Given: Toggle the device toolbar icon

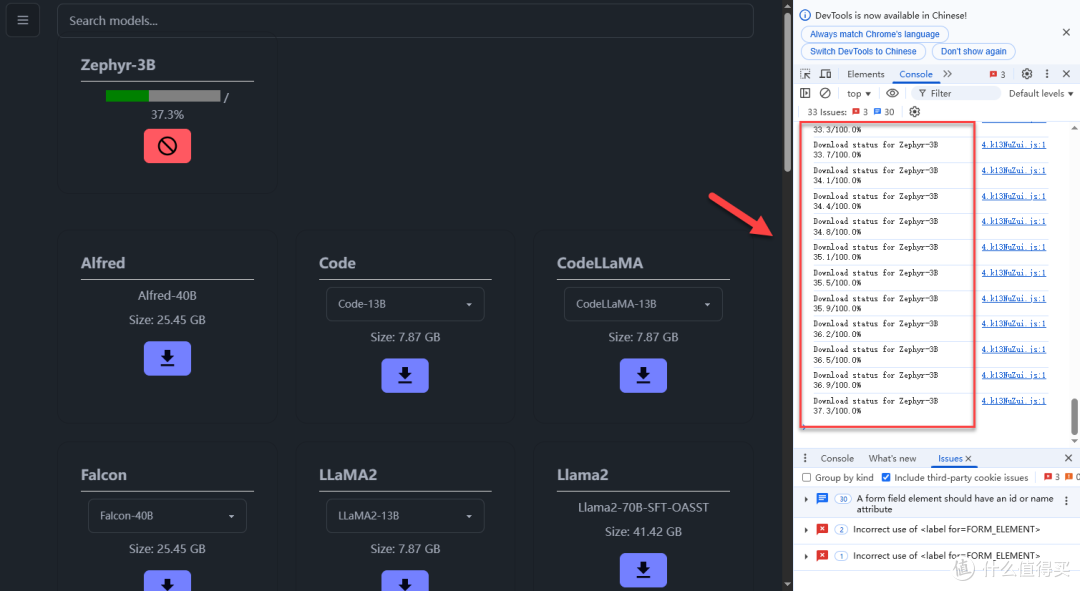Looking at the screenshot, I should [x=825, y=74].
